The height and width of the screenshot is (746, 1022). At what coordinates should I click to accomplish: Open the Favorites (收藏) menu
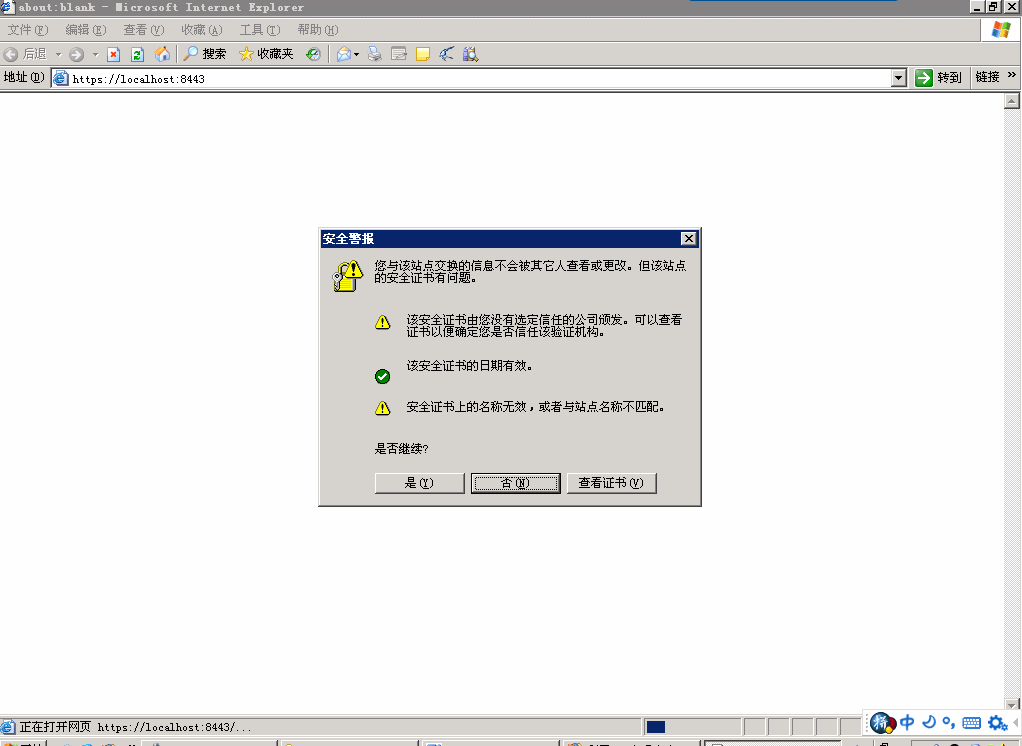tap(201, 30)
